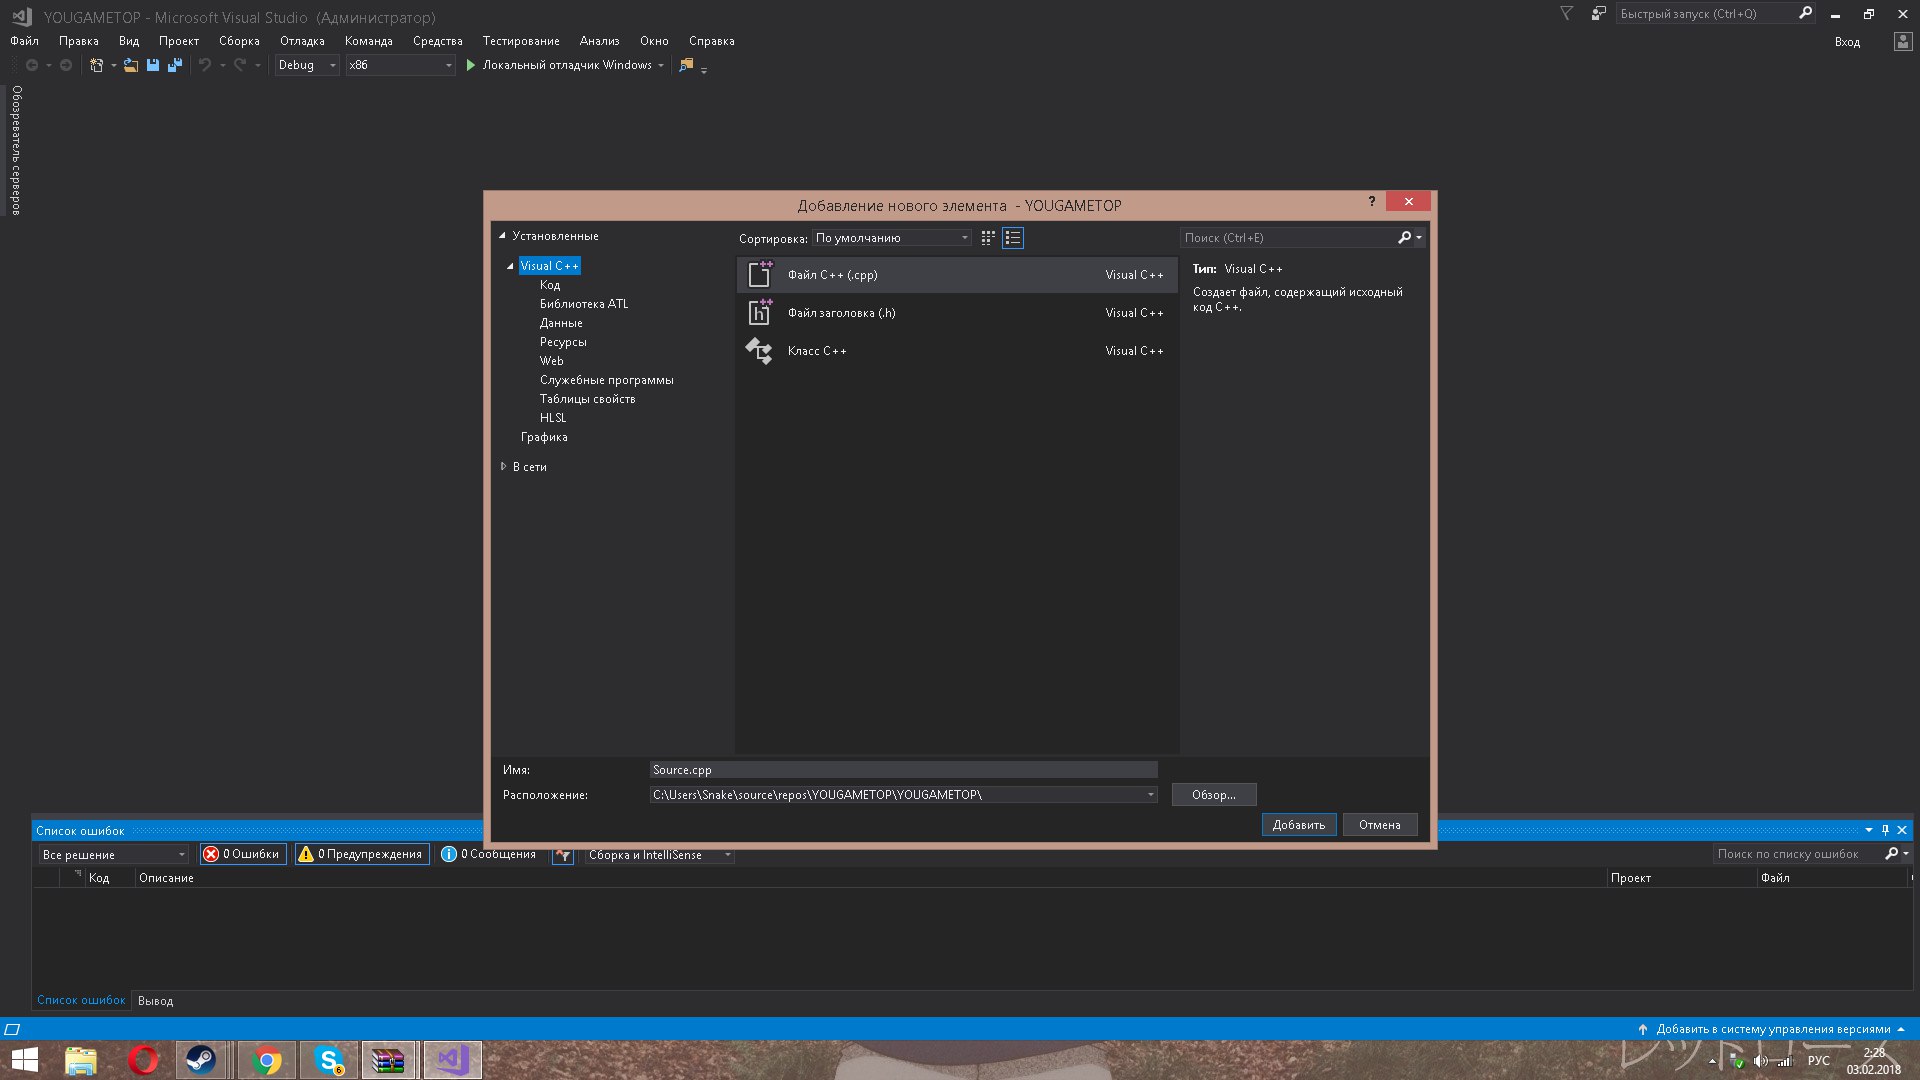Open x86 platform dropdown

pos(400,65)
